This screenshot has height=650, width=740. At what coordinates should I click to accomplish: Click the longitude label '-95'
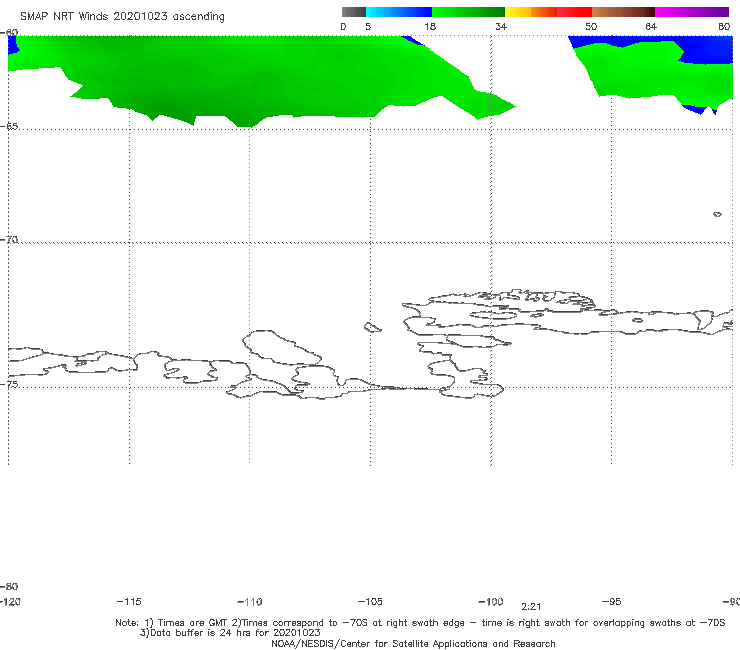(612, 601)
